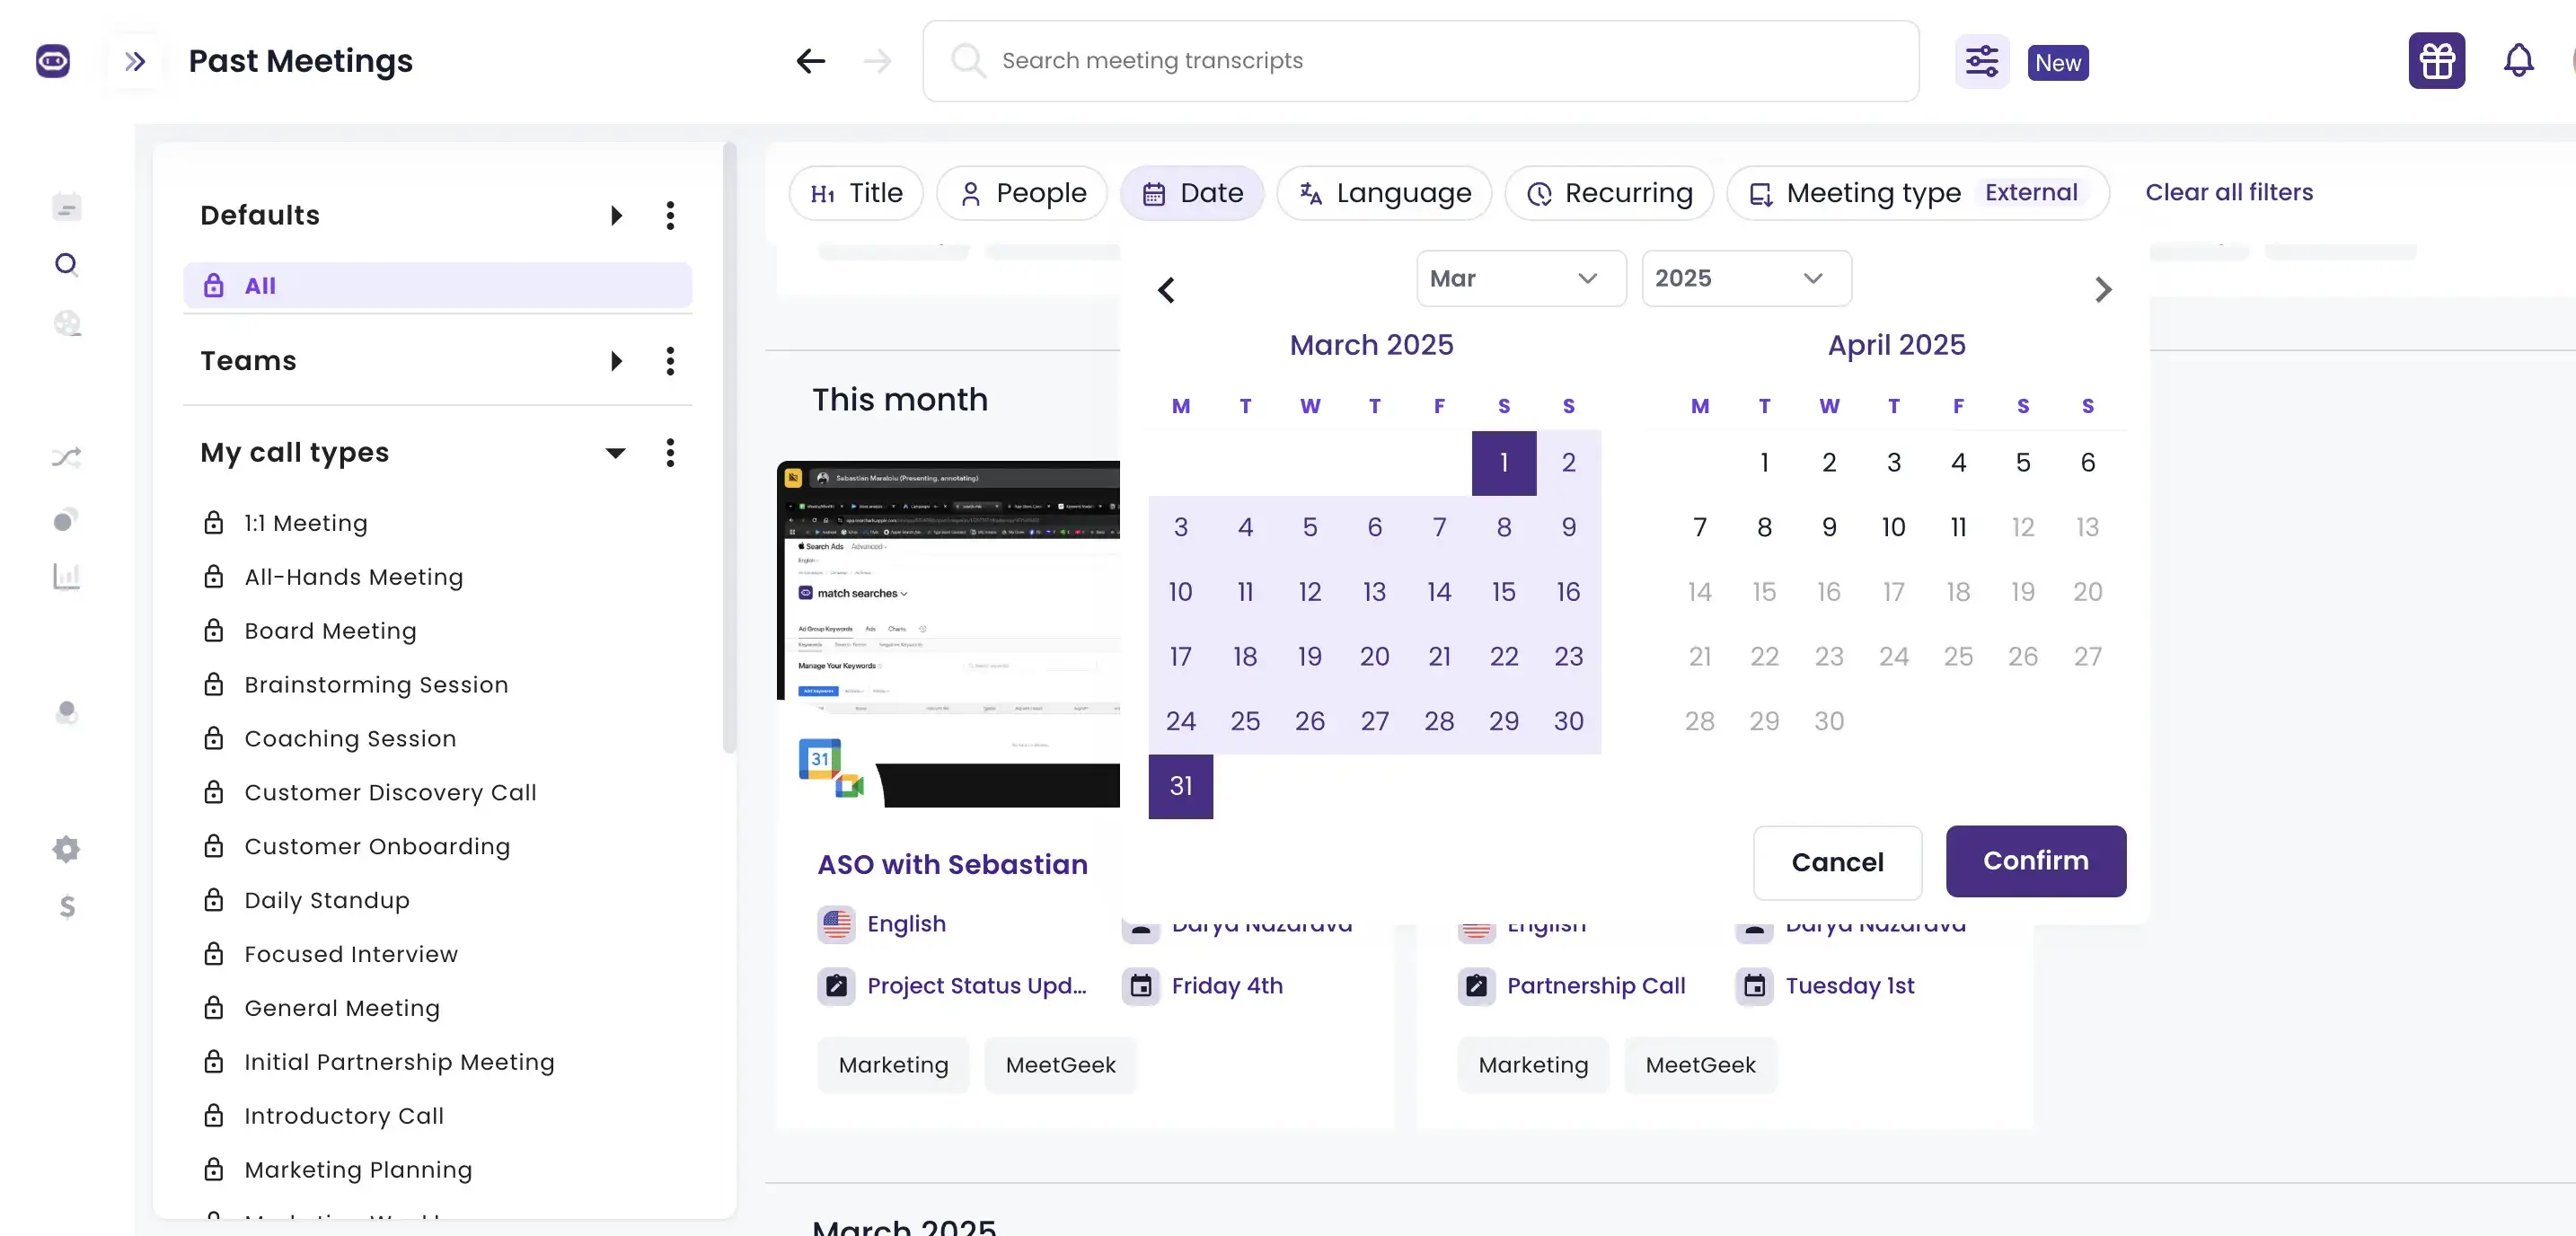Viewport: 2576px width, 1236px height.
Task: Open sidebar Settings gear icon
Action: [x=66, y=849]
